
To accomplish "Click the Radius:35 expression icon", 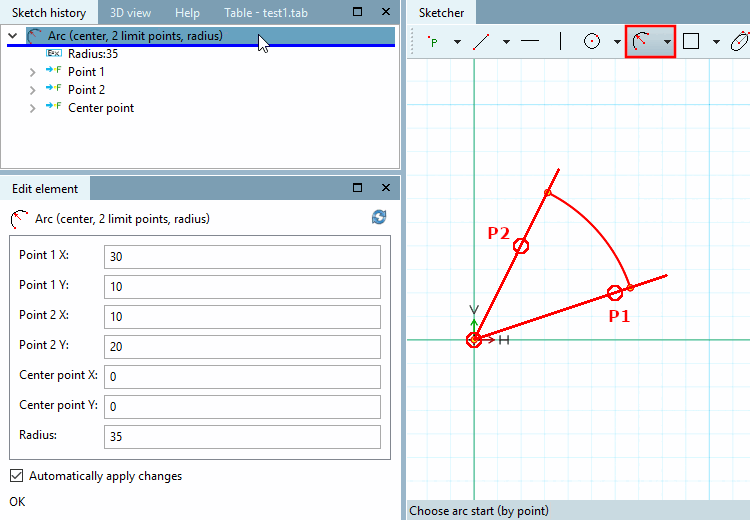I will click(x=54, y=53).
